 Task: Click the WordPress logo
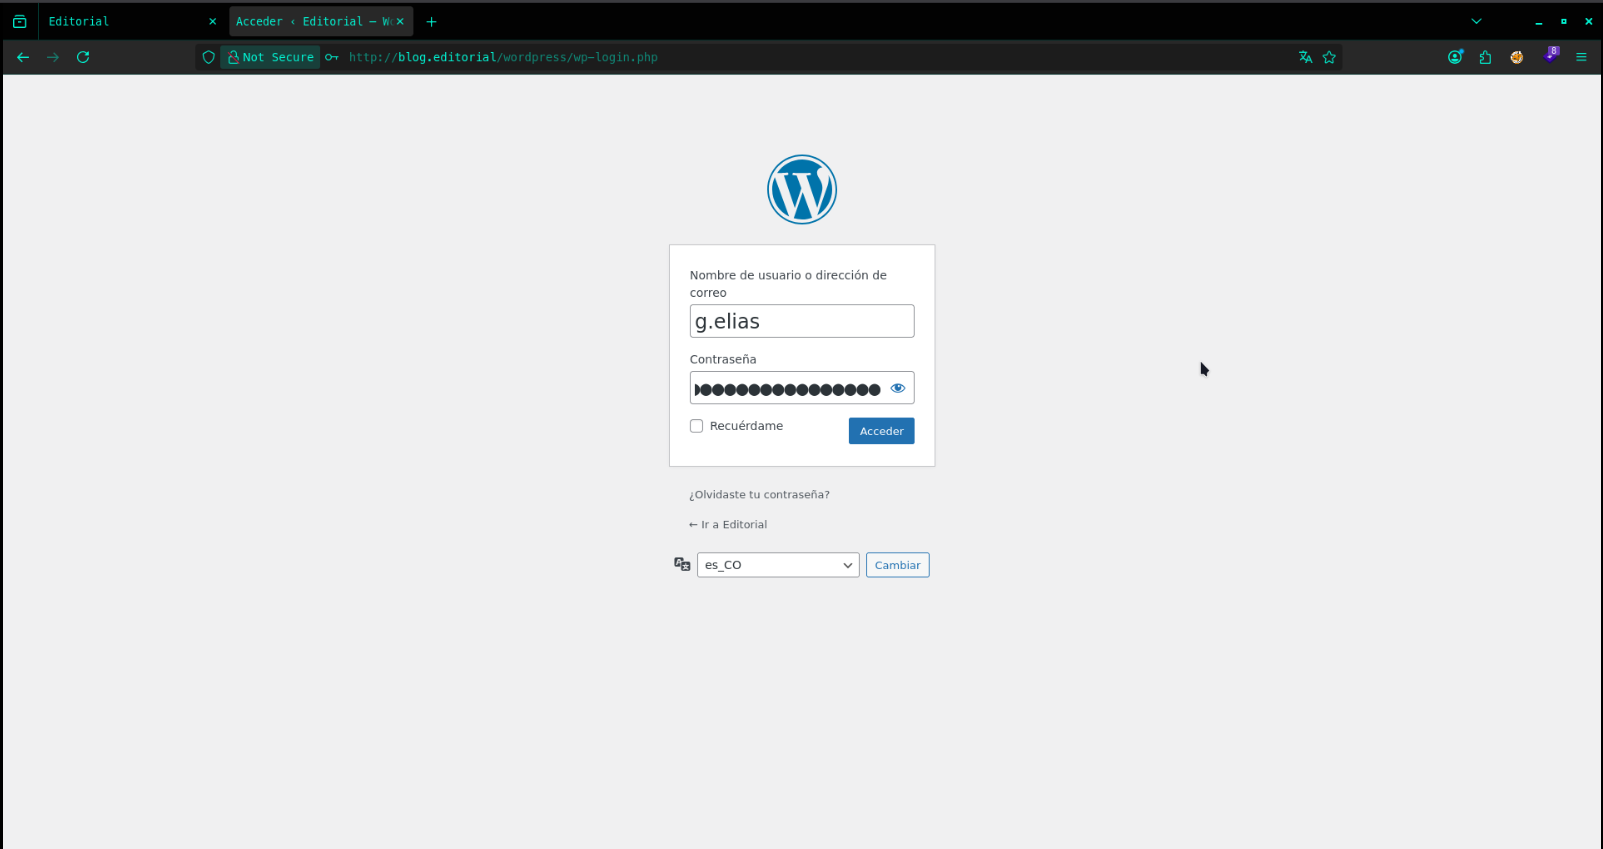click(802, 189)
